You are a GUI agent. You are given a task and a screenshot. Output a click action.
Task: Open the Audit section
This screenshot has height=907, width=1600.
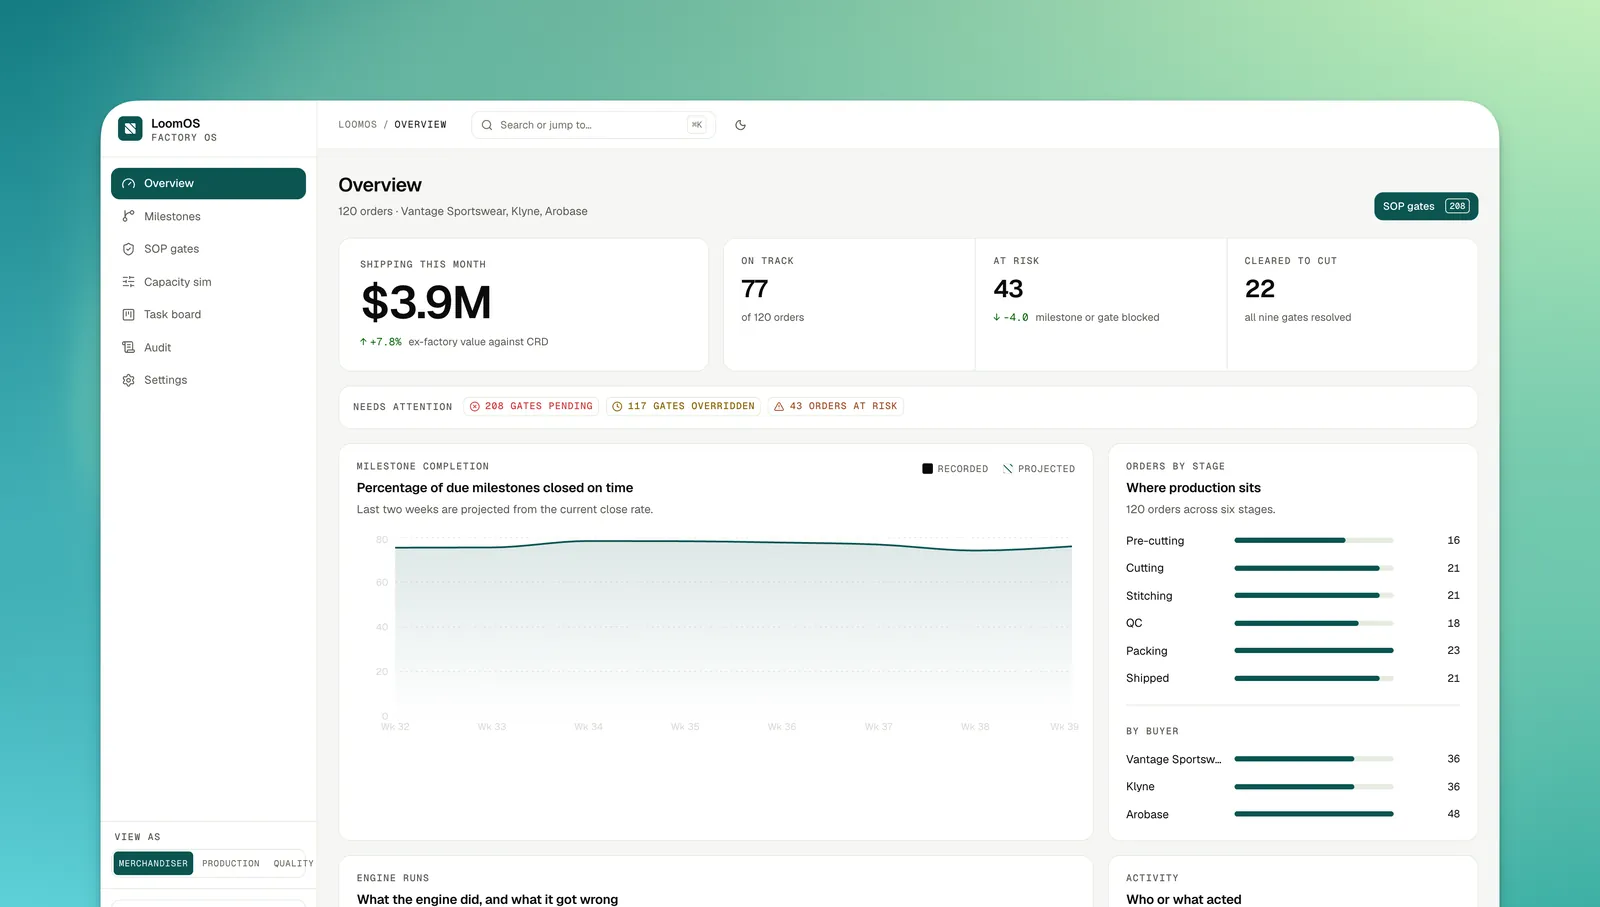pos(208,348)
